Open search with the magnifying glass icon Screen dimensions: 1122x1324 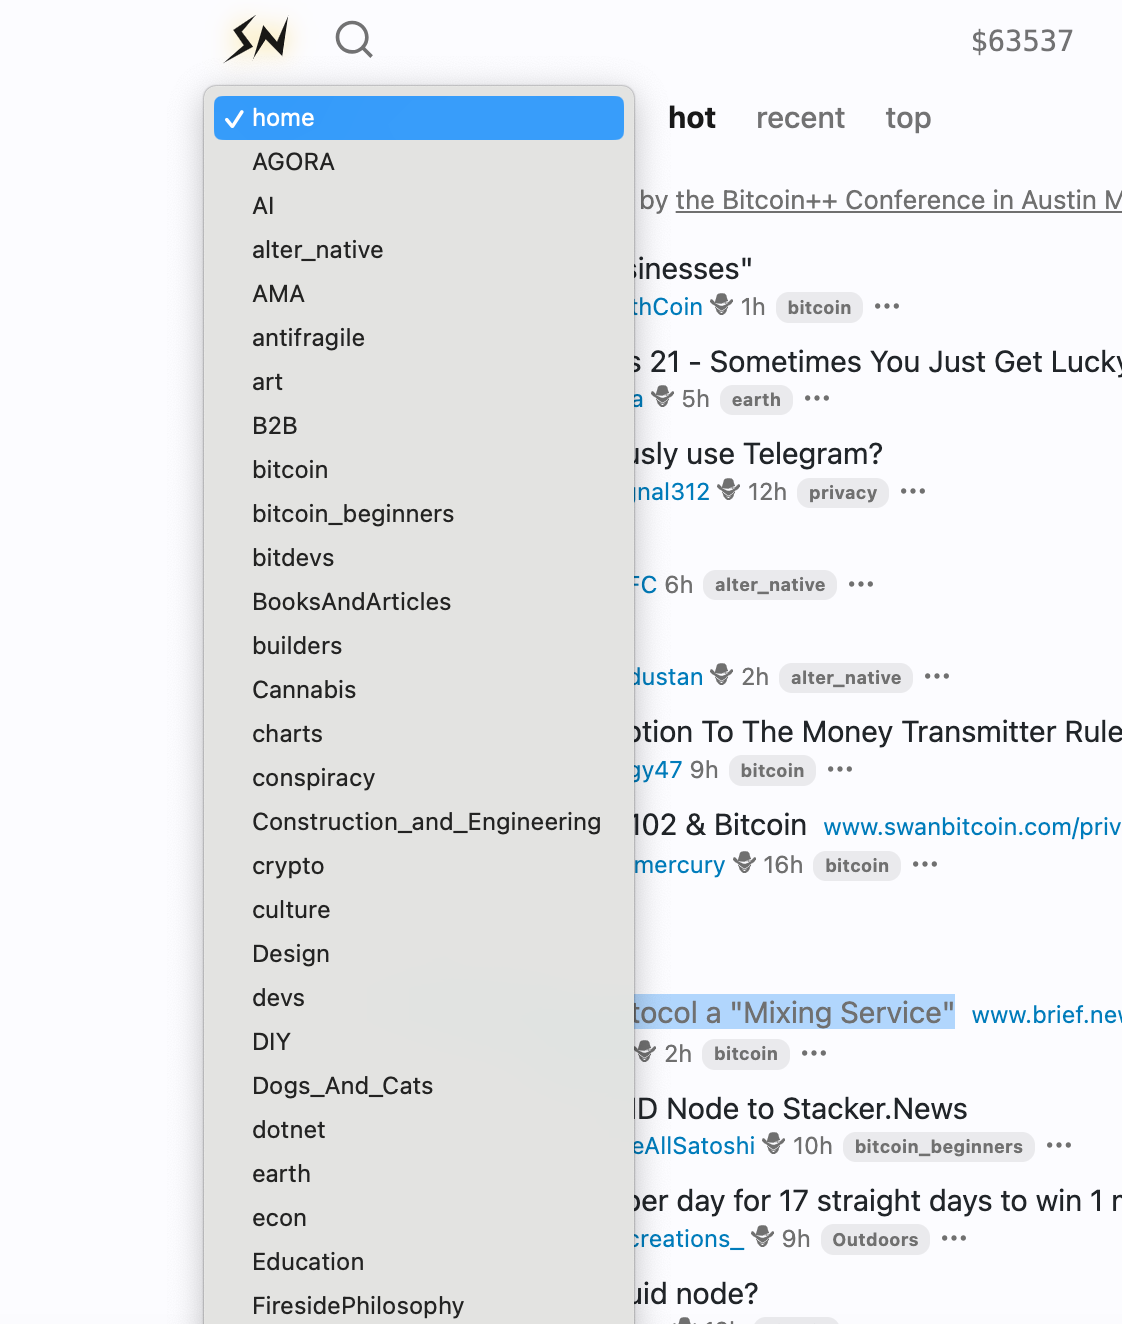354,40
